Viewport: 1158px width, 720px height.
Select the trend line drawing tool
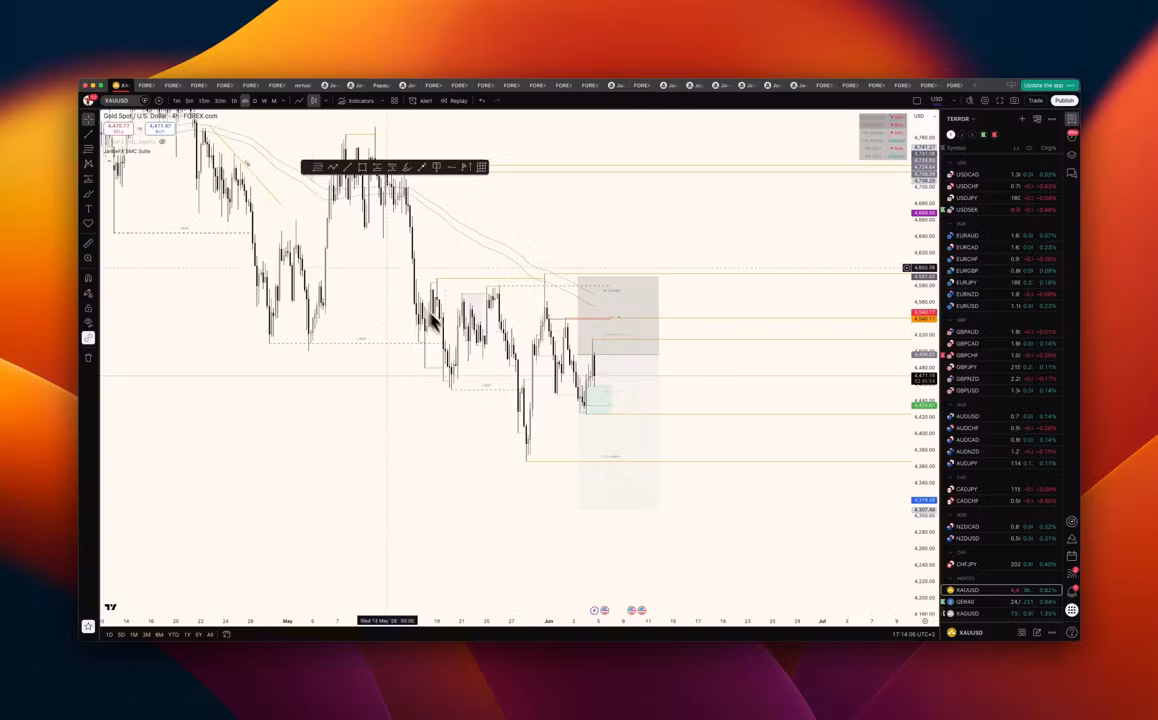(x=89, y=134)
